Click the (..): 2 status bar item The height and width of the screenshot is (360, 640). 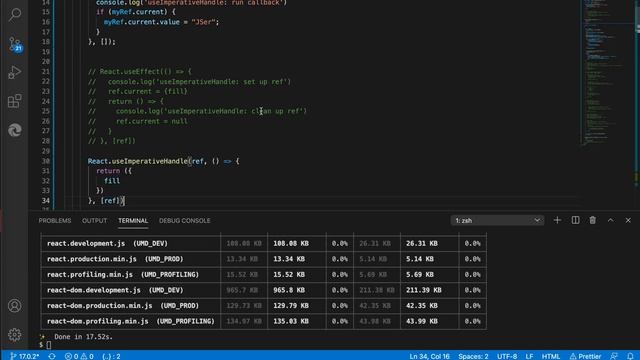(111, 356)
